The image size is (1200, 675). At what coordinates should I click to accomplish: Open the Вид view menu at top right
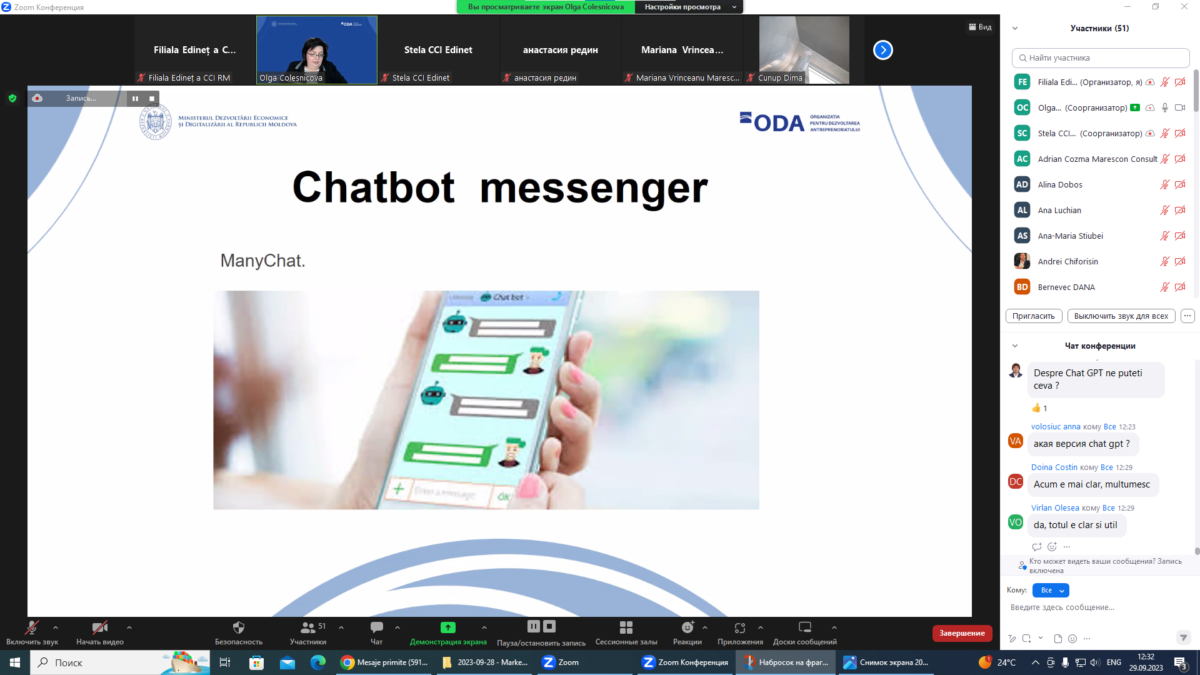coord(979,28)
